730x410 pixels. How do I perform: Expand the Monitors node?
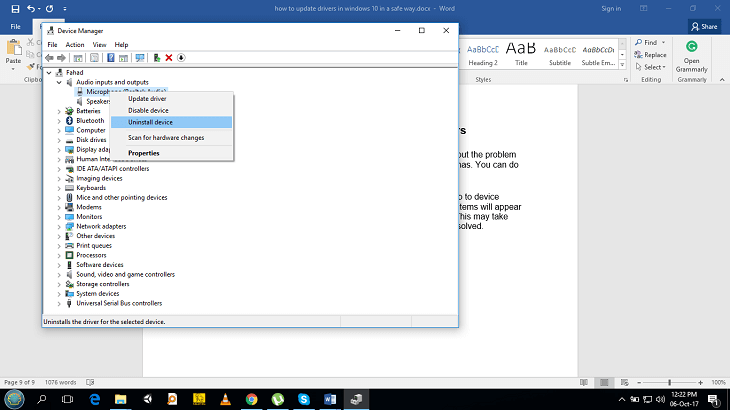(x=59, y=217)
